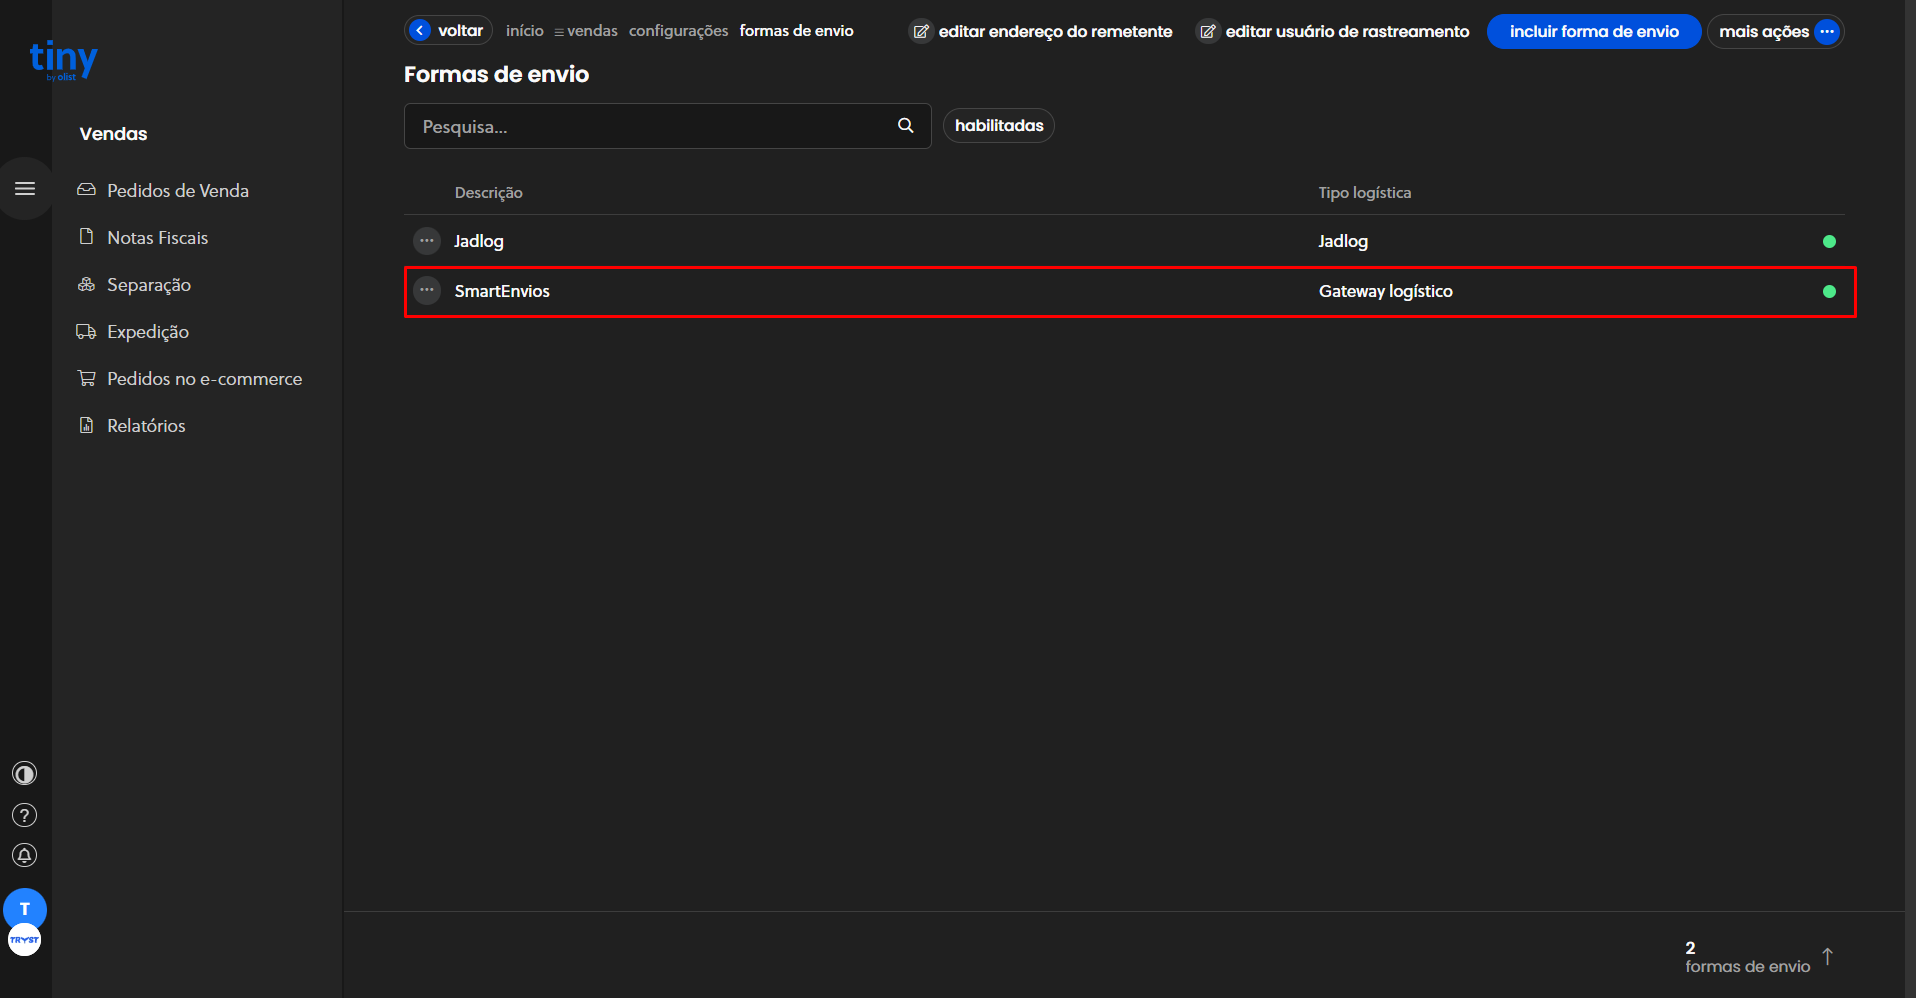Open the Separação section

(149, 285)
